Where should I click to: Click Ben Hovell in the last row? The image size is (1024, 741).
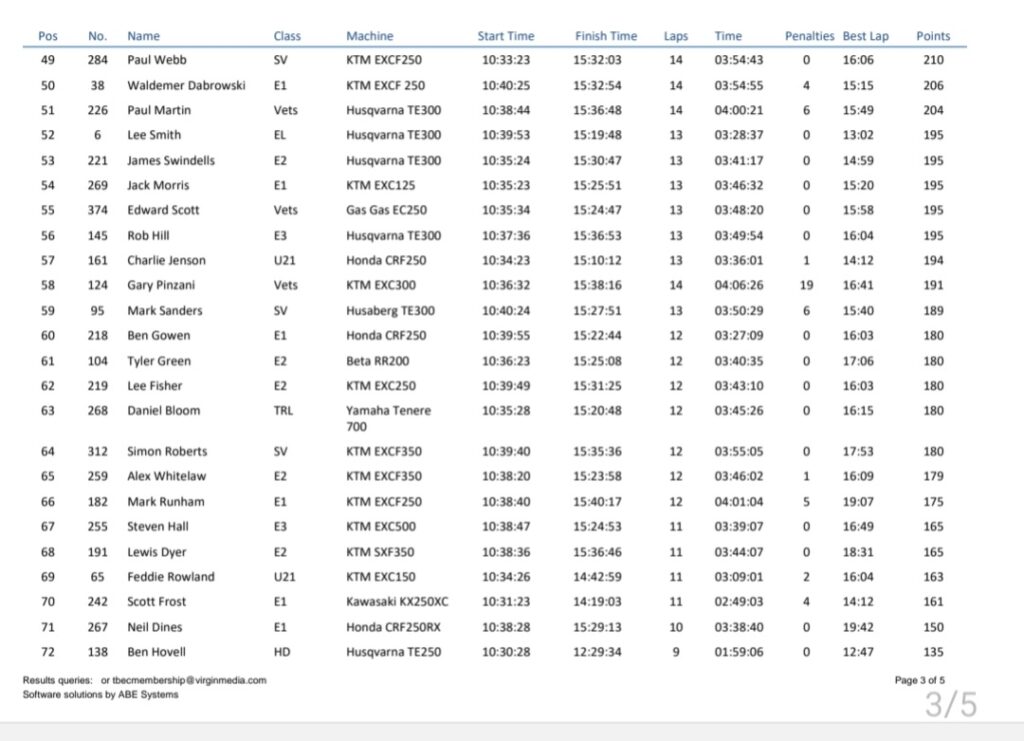tap(157, 652)
